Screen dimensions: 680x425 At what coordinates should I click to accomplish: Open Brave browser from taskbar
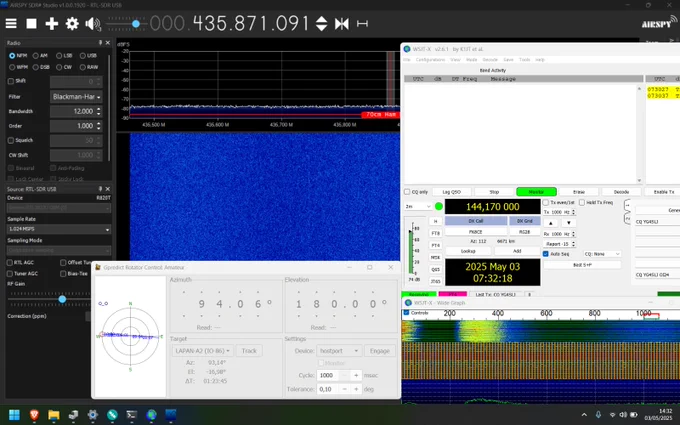34,415
